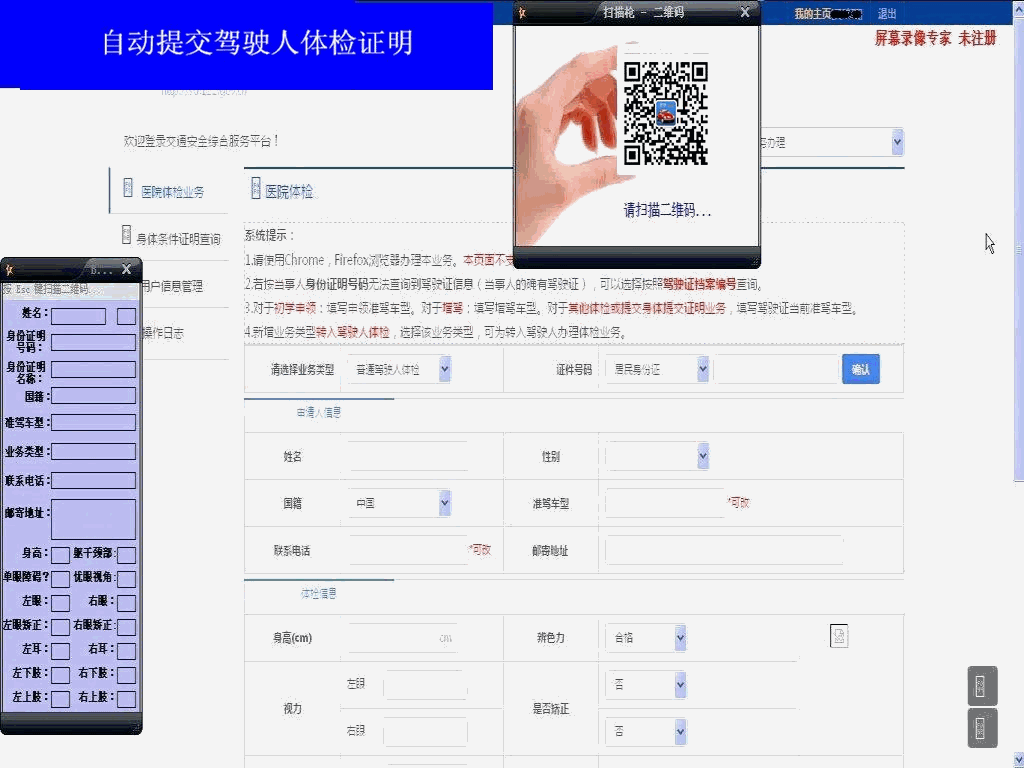Click the 身份证明号码 field in purple window
The width and height of the screenshot is (1024, 768).
93,342
